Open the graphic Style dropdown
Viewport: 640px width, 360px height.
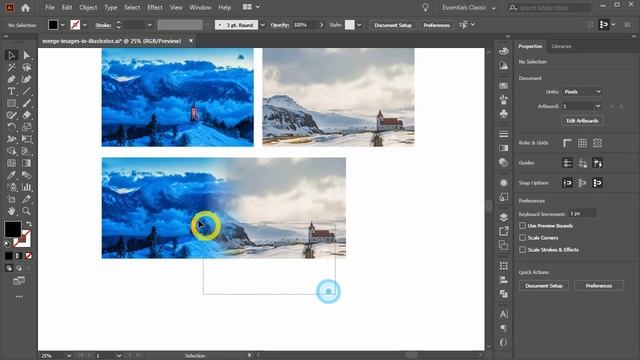[359, 25]
